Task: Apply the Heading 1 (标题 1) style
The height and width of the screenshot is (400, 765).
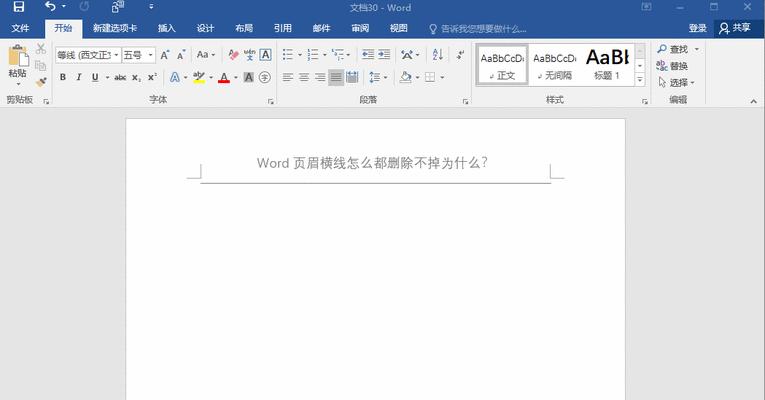Action: [x=607, y=65]
